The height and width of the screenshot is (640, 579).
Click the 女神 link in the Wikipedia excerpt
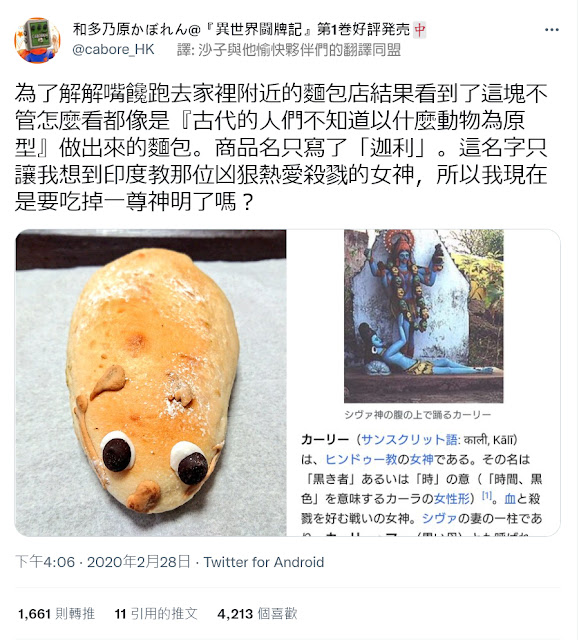point(421,459)
